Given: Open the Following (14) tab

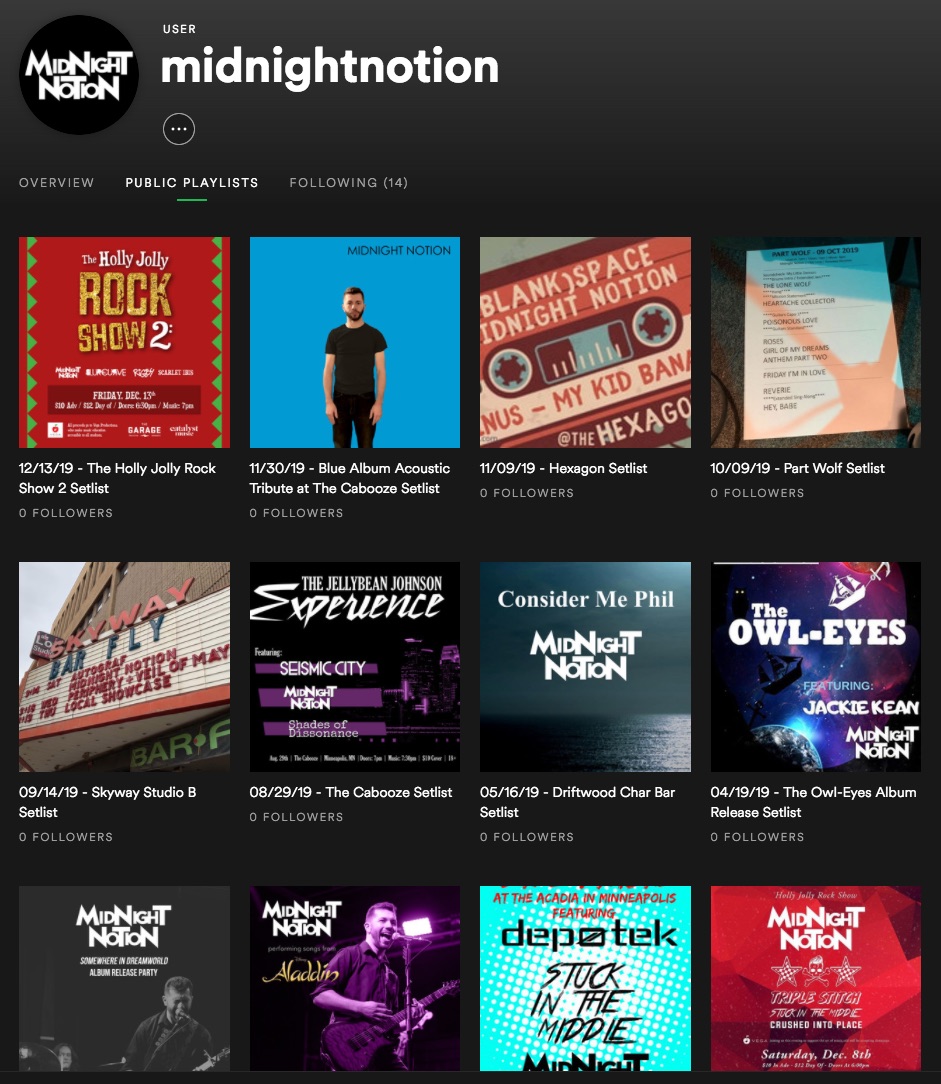Looking at the screenshot, I should coord(348,183).
